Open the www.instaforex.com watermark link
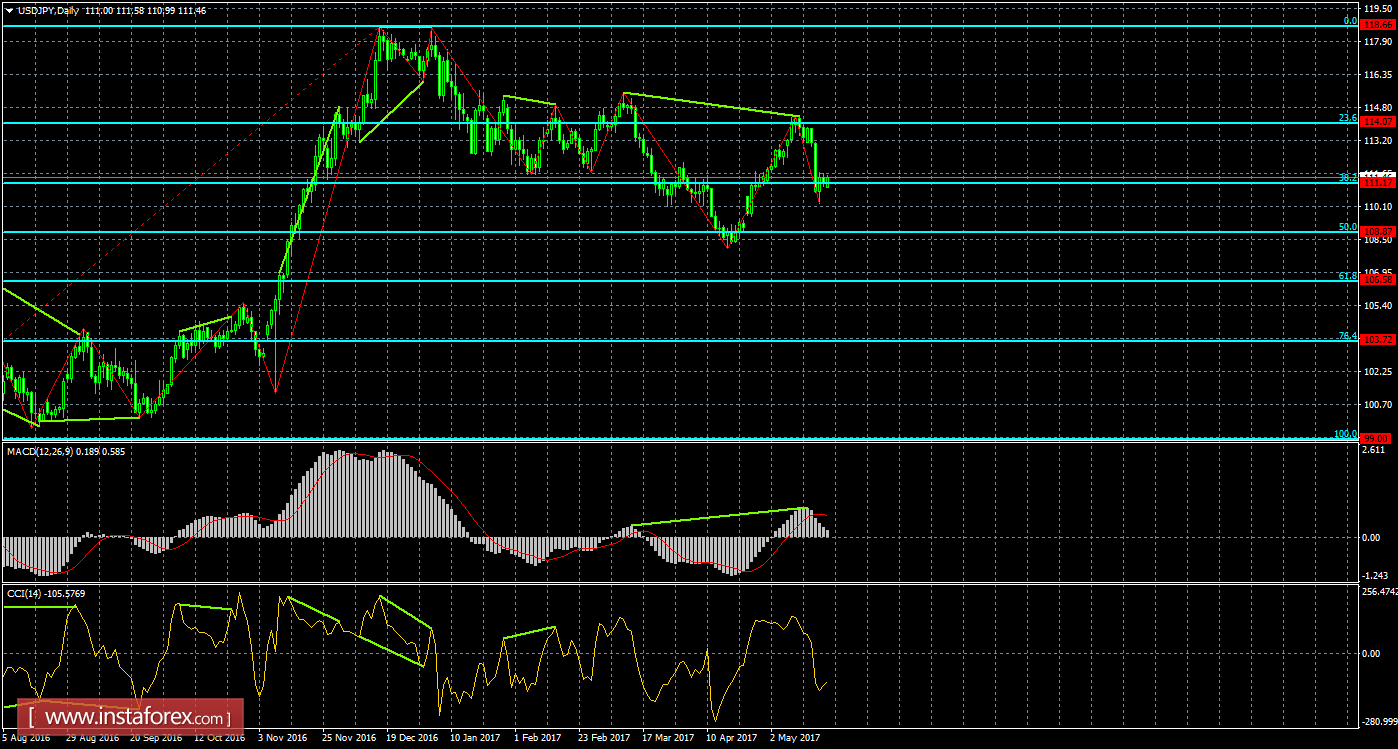The width and height of the screenshot is (1398, 749). tap(131, 718)
